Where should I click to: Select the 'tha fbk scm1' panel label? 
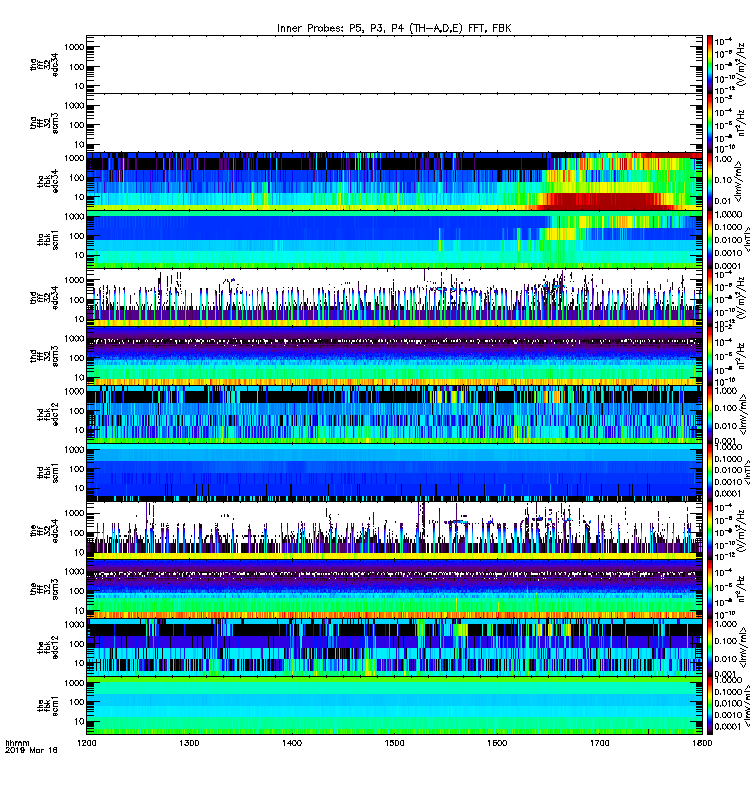(48, 240)
